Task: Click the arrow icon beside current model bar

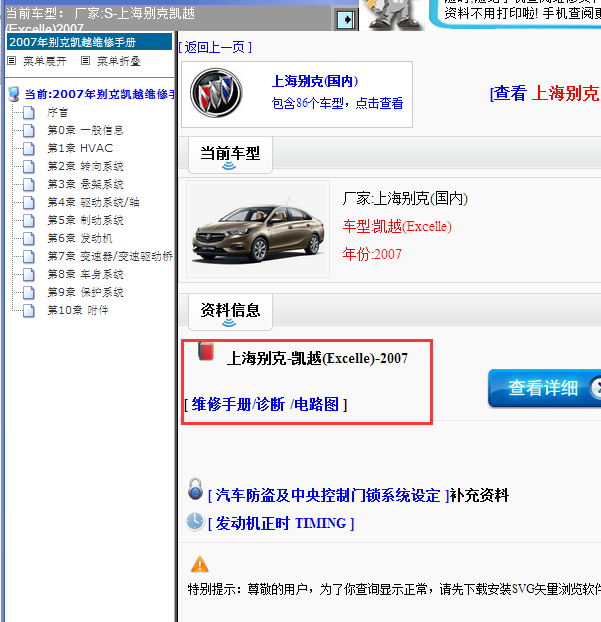Action: click(x=346, y=19)
